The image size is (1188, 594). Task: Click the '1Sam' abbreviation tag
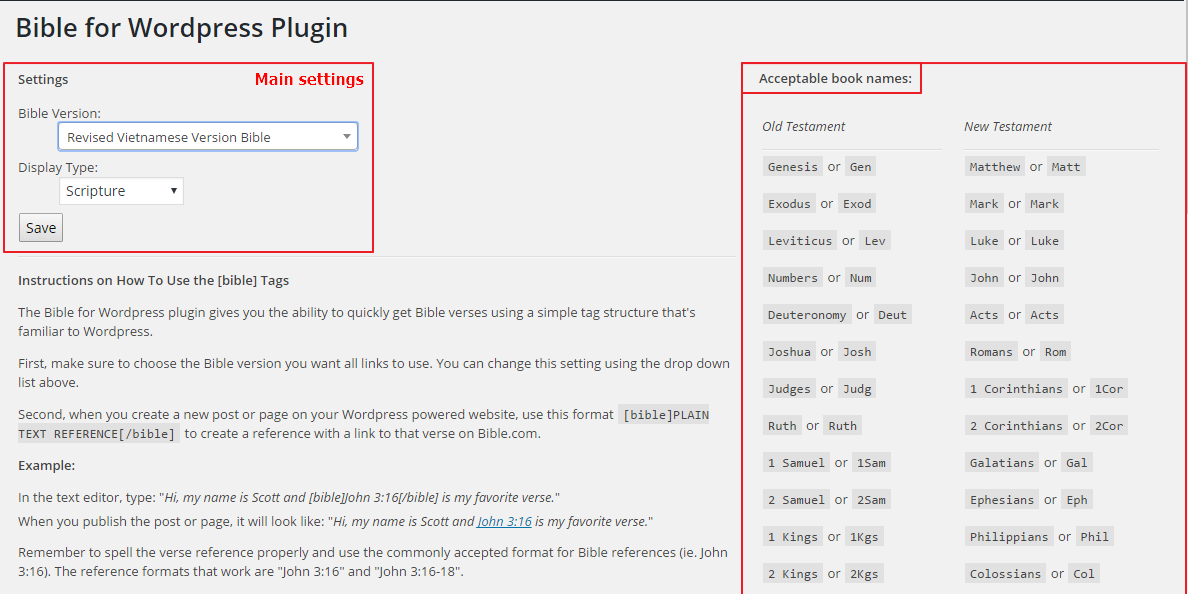point(871,463)
